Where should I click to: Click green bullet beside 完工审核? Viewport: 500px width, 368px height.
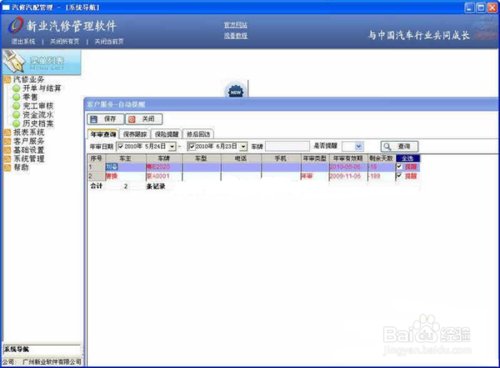coord(16,106)
